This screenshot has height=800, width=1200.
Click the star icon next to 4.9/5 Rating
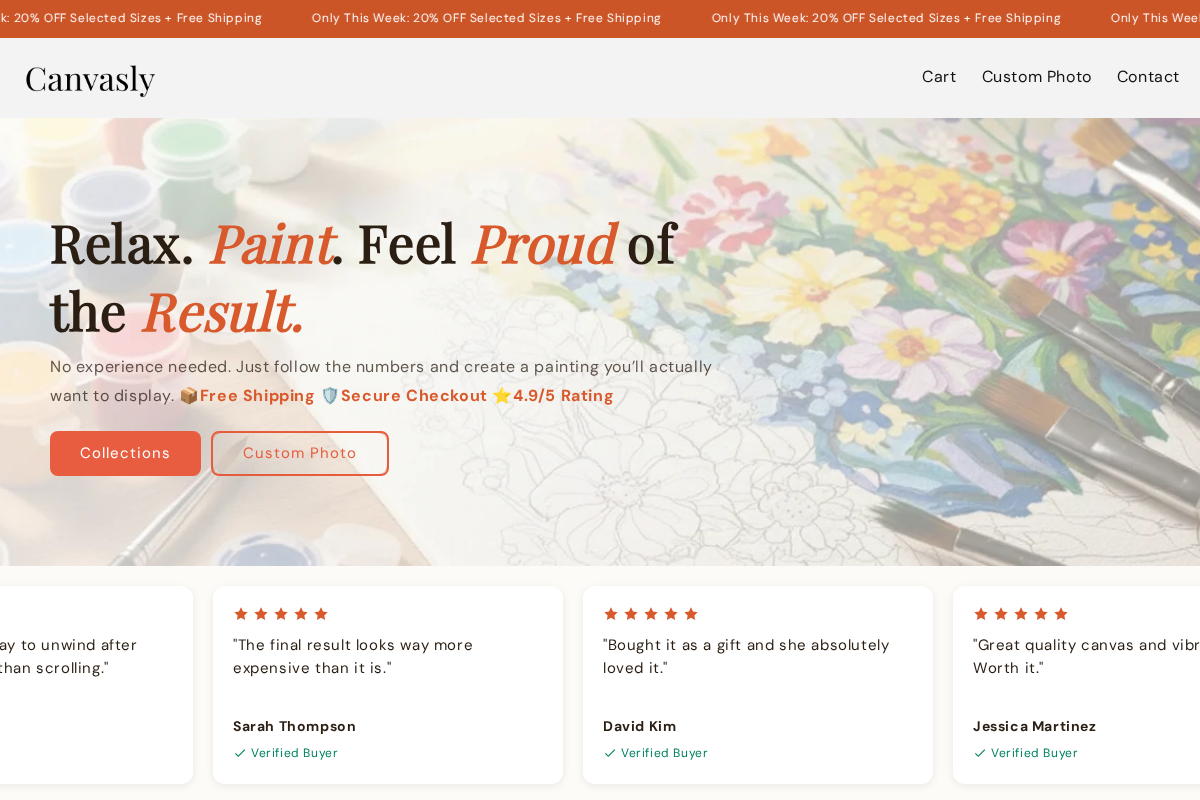pos(502,395)
